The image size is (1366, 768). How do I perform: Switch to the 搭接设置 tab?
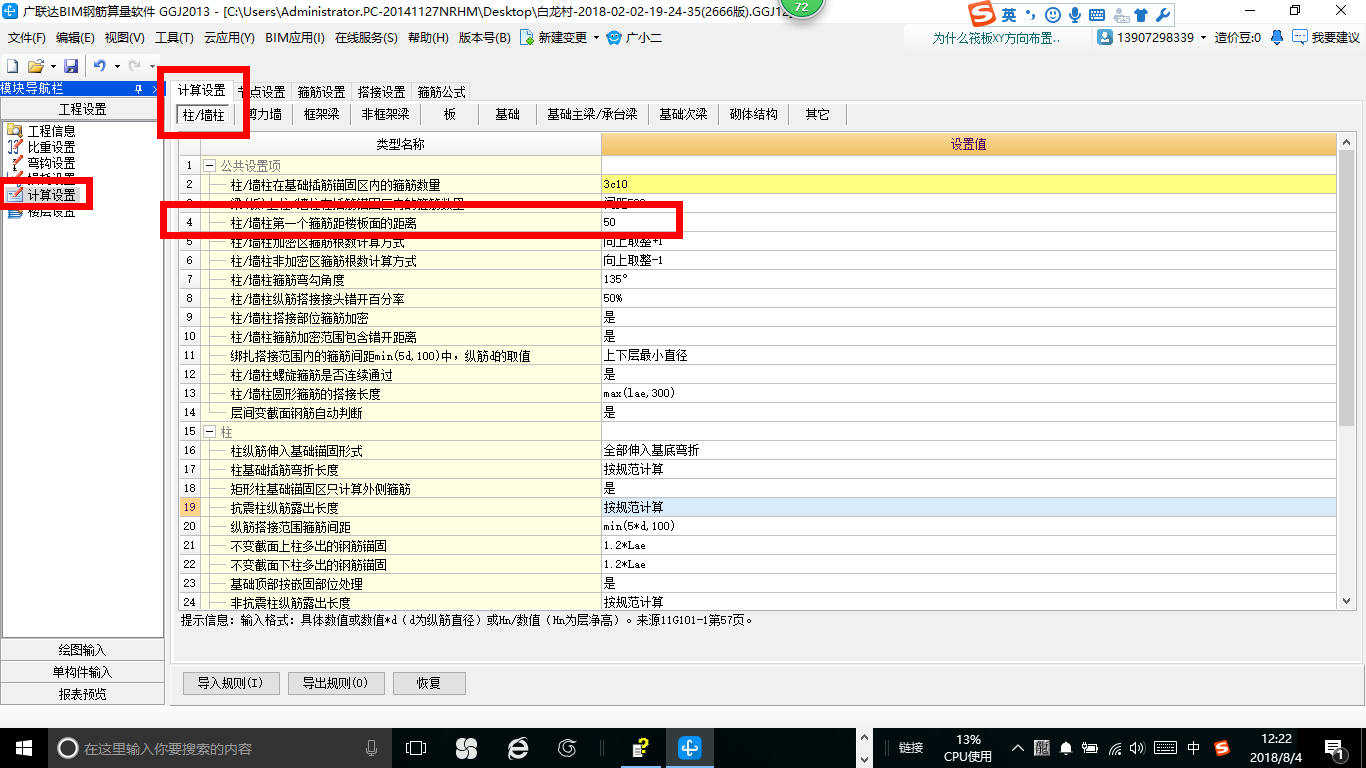[x=381, y=92]
